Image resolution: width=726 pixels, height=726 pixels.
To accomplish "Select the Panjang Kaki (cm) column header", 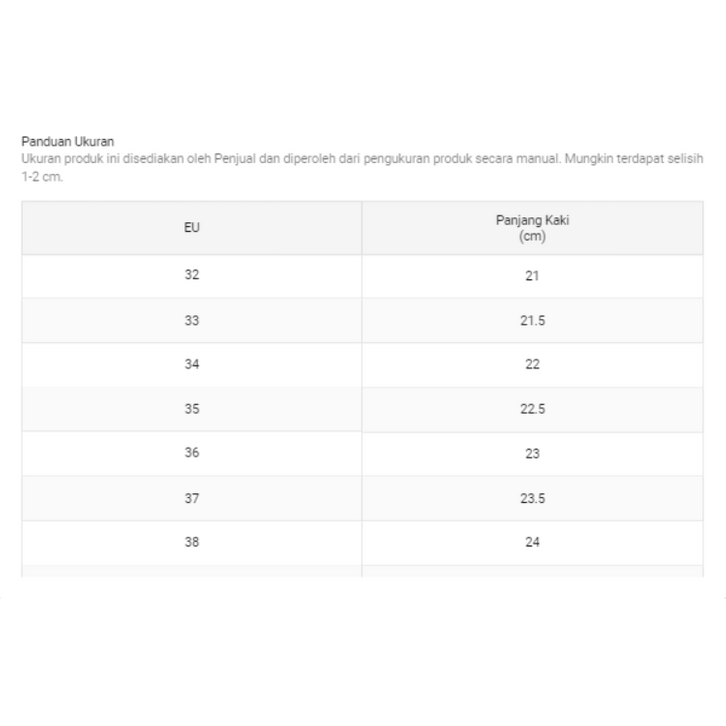I will tap(532, 228).
